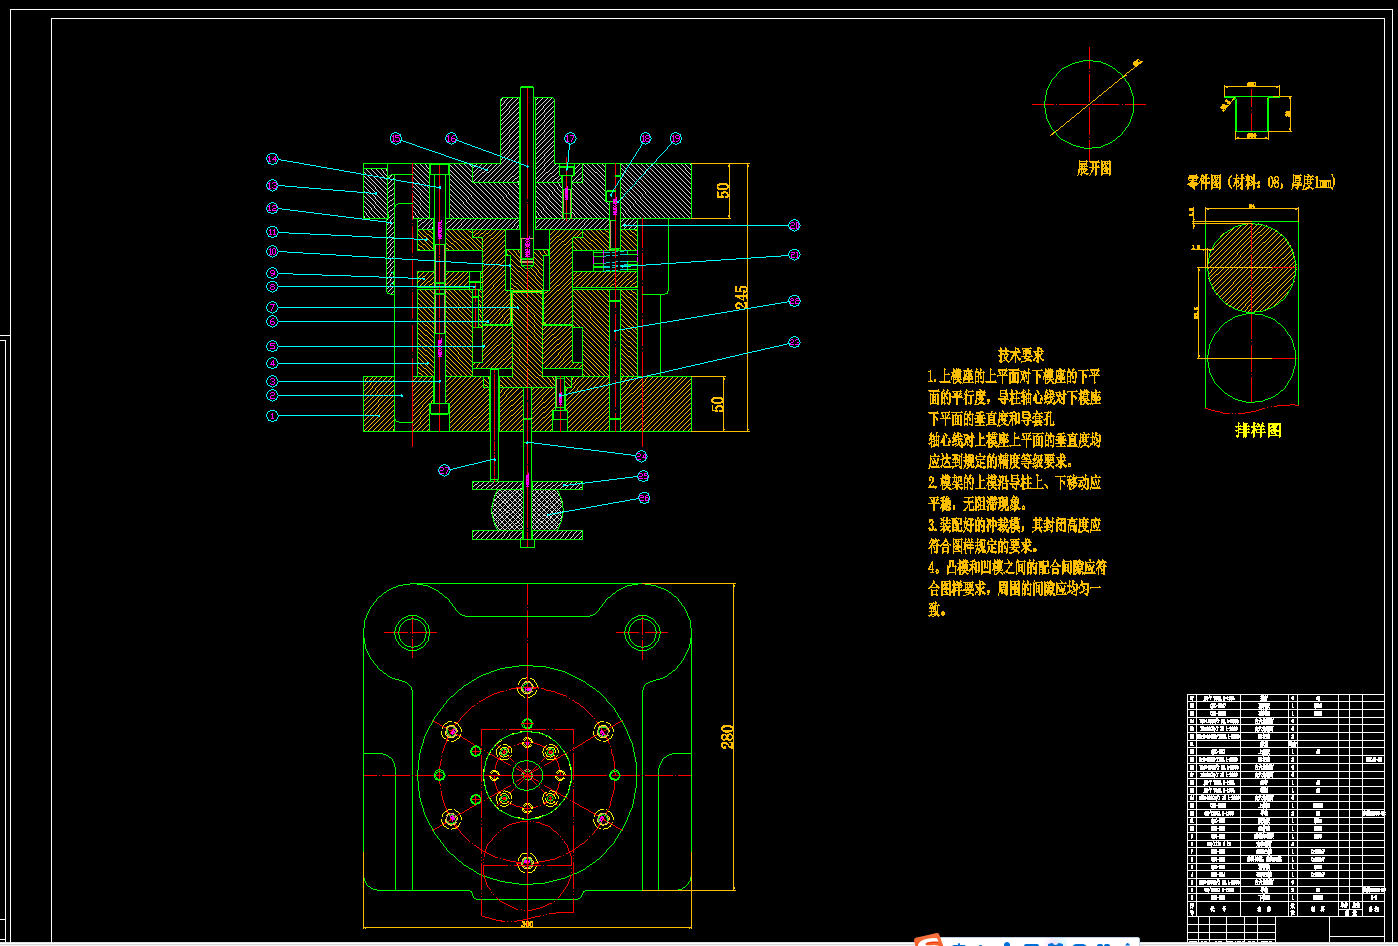Select part balloon number 9
This screenshot has width=1398, height=946.
[x=272, y=273]
